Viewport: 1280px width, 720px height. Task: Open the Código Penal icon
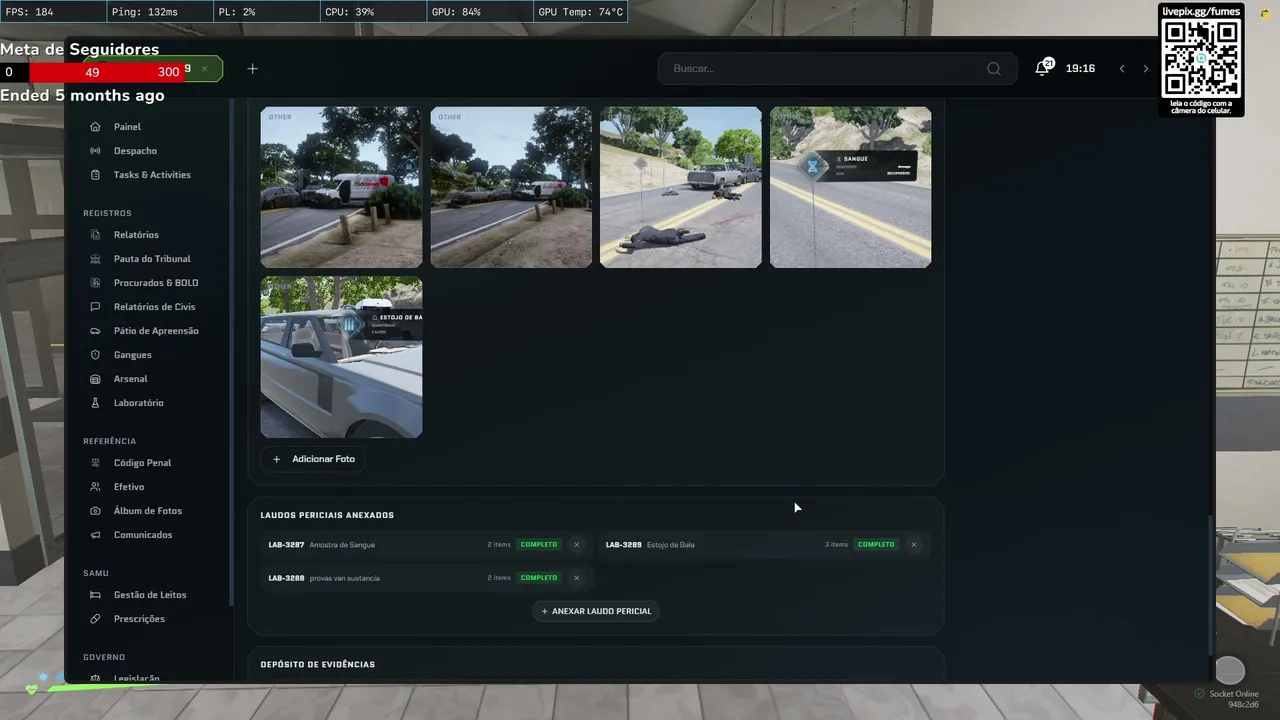click(95, 463)
